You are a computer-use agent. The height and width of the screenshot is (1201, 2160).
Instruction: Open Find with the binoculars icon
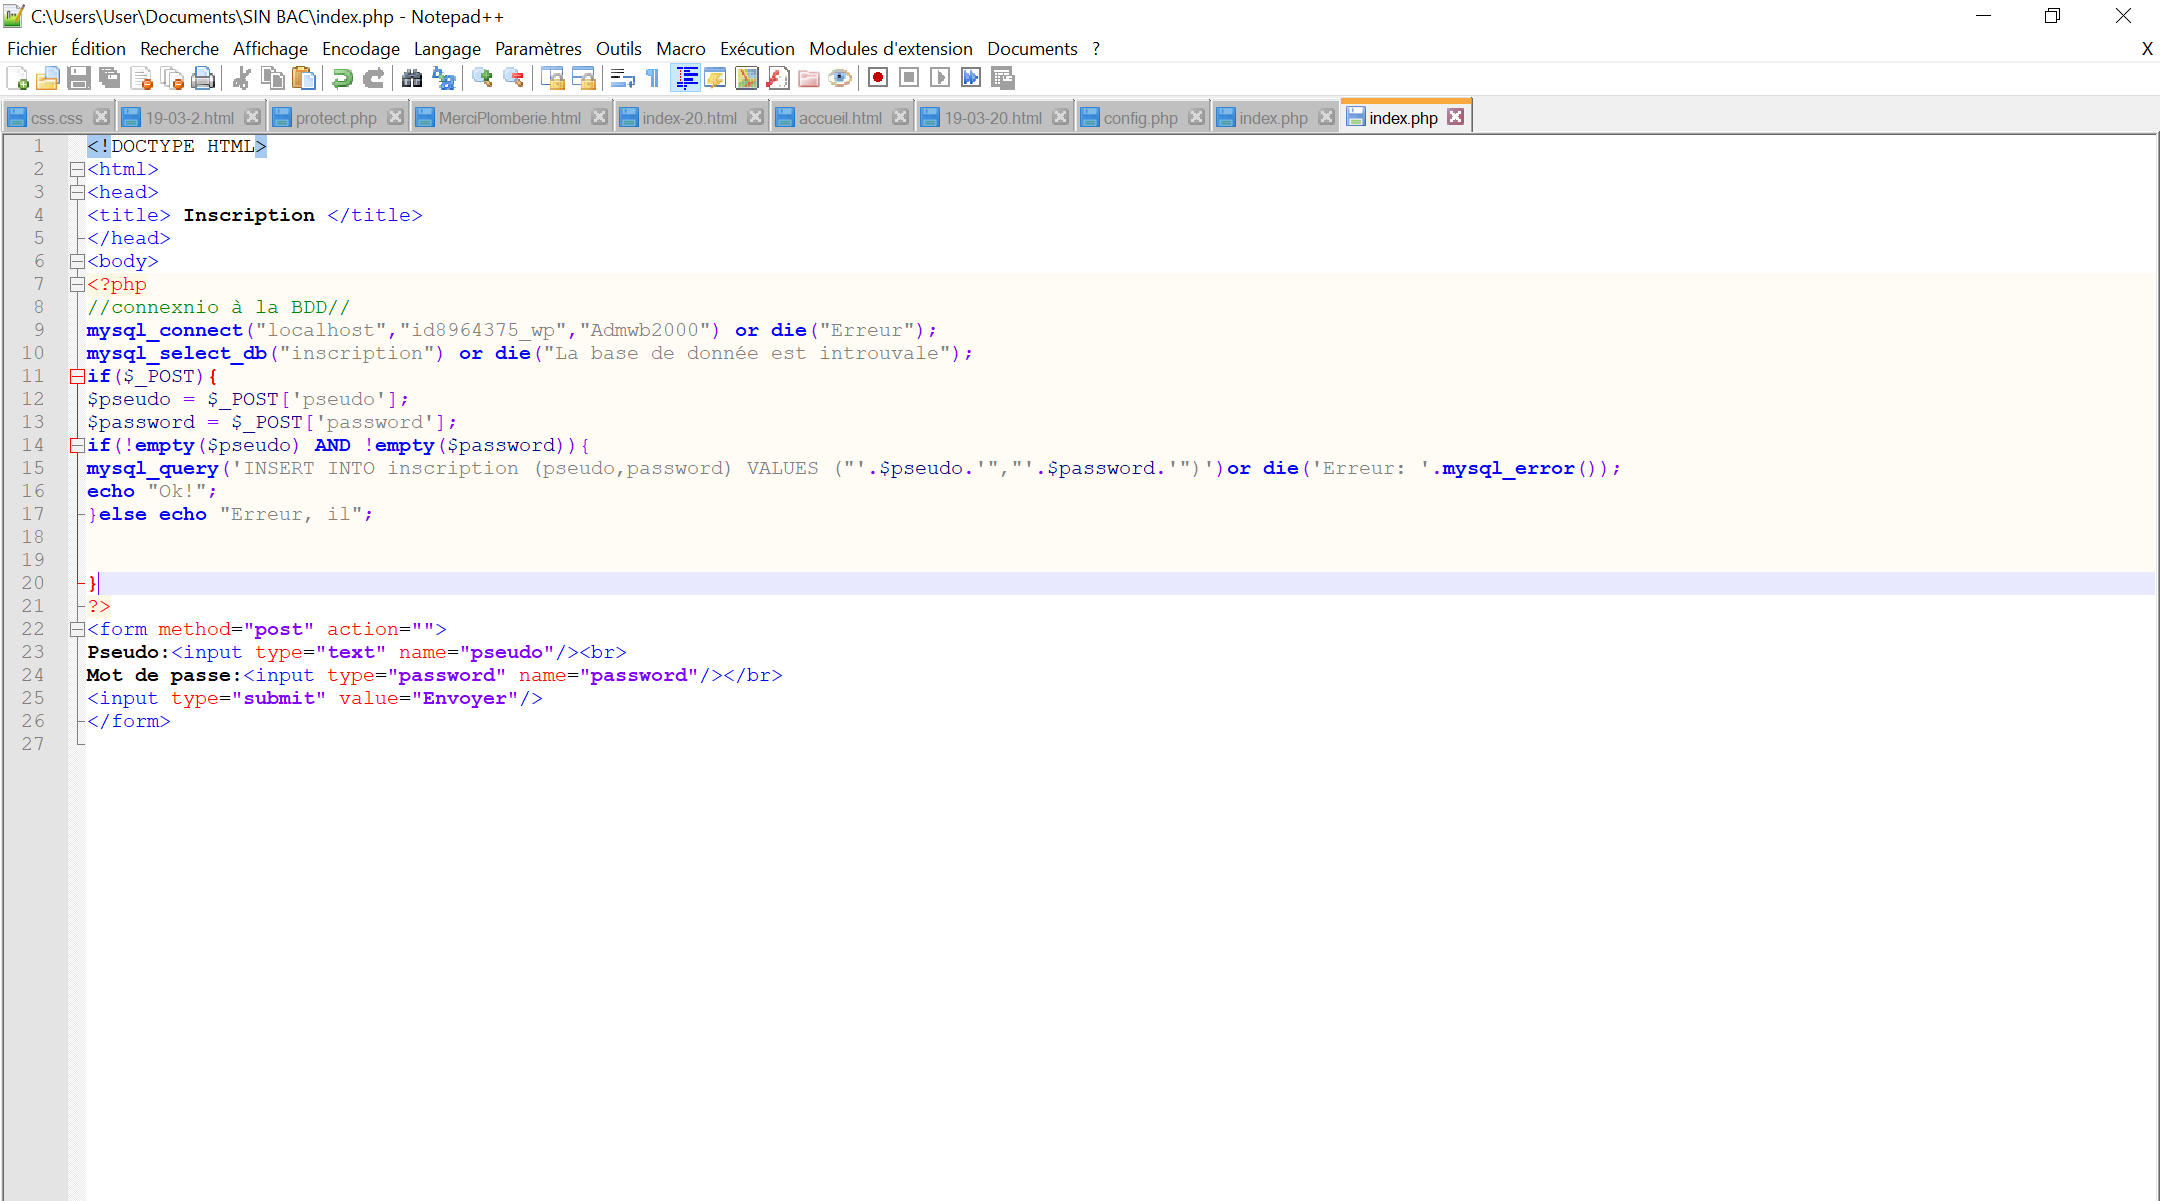(x=412, y=78)
